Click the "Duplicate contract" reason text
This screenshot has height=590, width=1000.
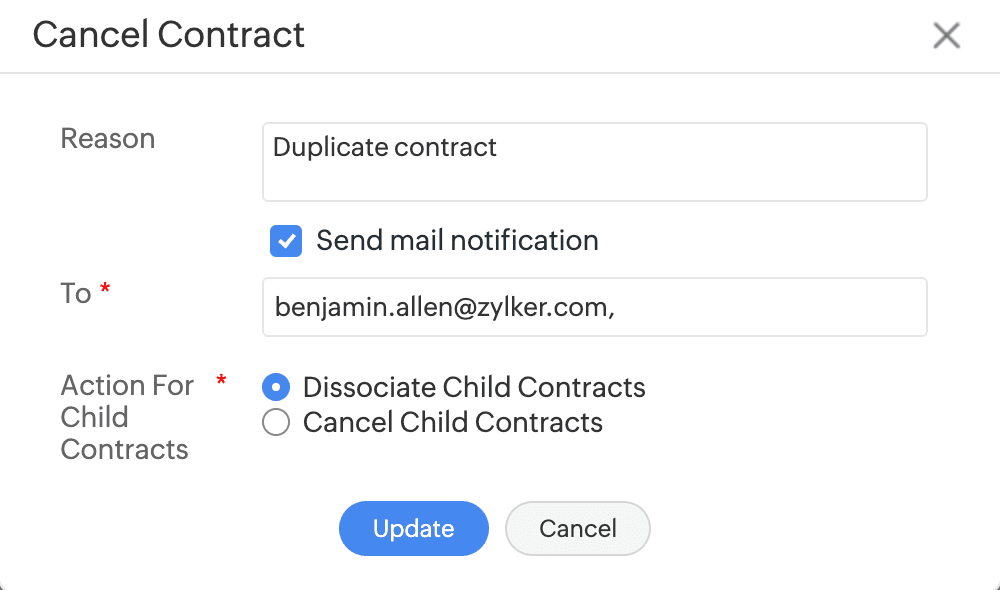(385, 148)
